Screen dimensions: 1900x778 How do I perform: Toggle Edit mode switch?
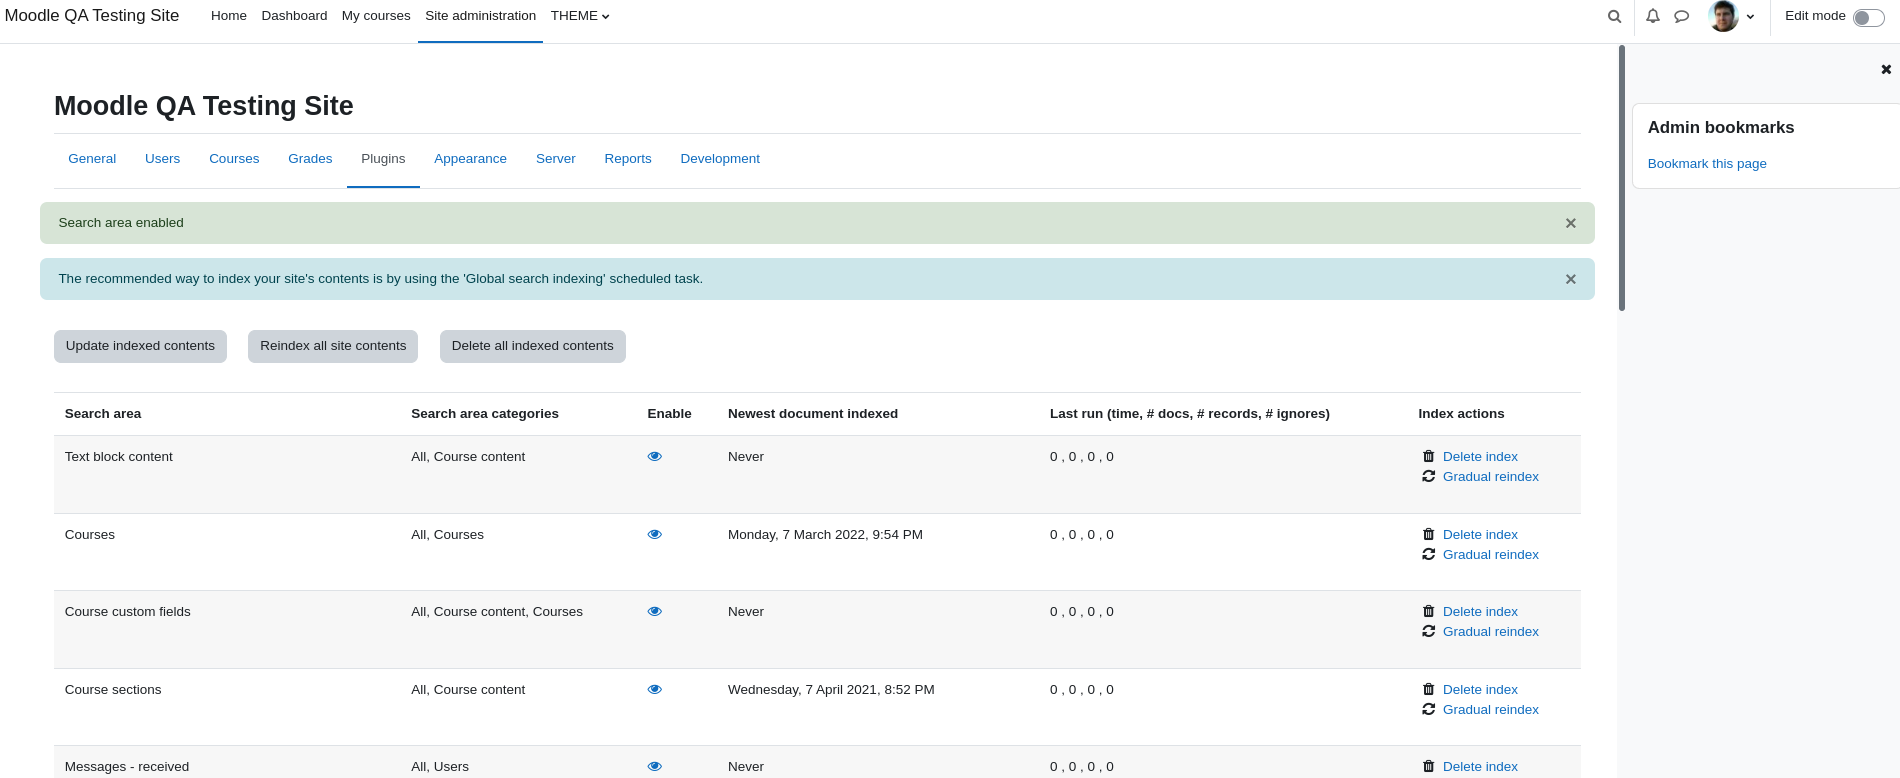pyautogui.click(x=1868, y=17)
